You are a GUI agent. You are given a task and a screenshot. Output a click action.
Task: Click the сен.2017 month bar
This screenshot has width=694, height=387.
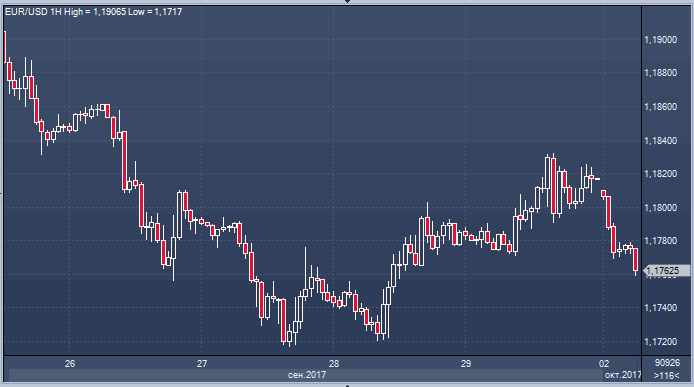coord(307,375)
